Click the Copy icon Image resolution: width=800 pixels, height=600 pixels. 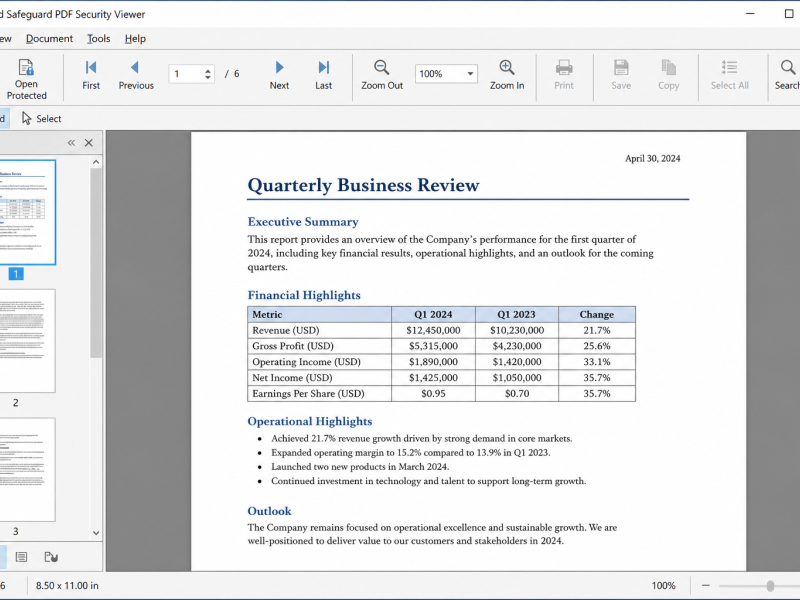tap(668, 67)
